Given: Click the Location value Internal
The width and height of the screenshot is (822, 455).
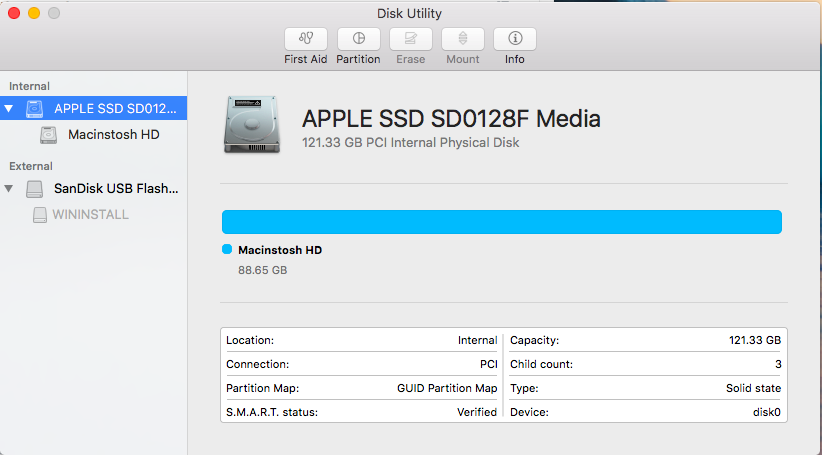Looking at the screenshot, I should click(x=477, y=340).
